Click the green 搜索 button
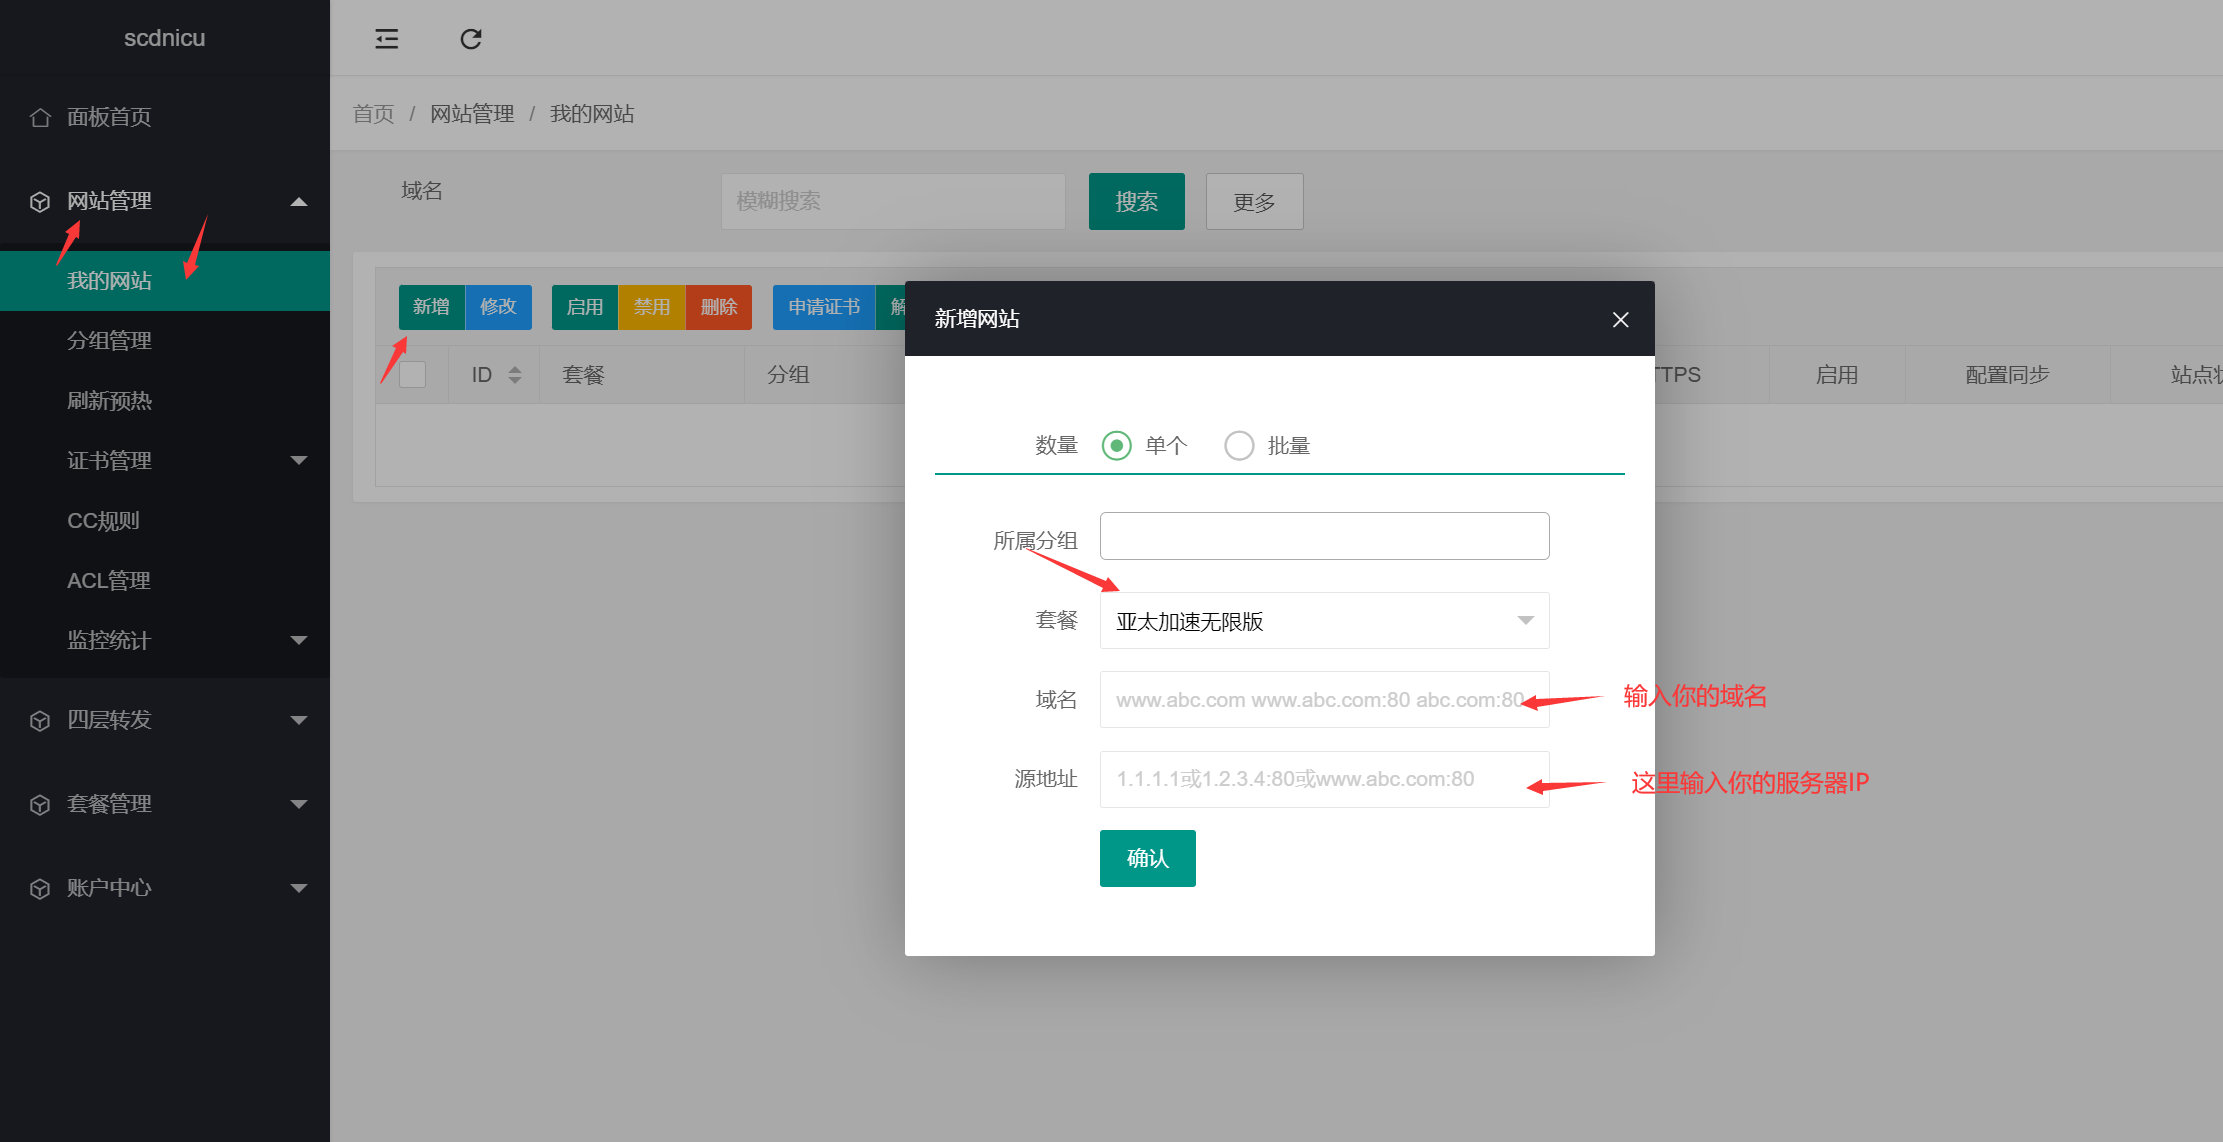The height and width of the screenshot is (1142, 2223). 1136,201
